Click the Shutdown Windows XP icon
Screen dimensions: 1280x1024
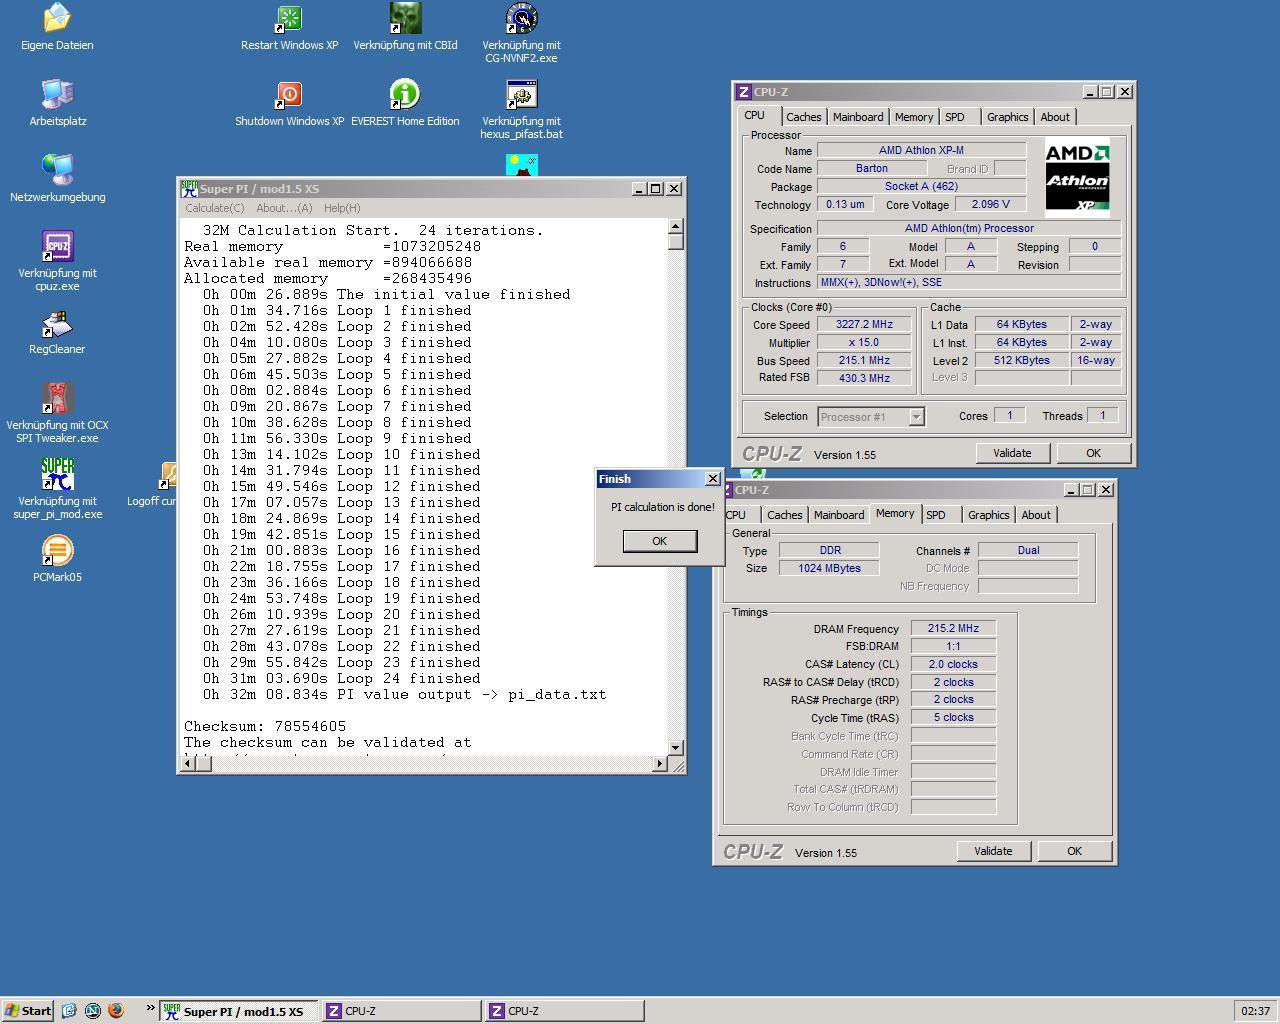289,94
